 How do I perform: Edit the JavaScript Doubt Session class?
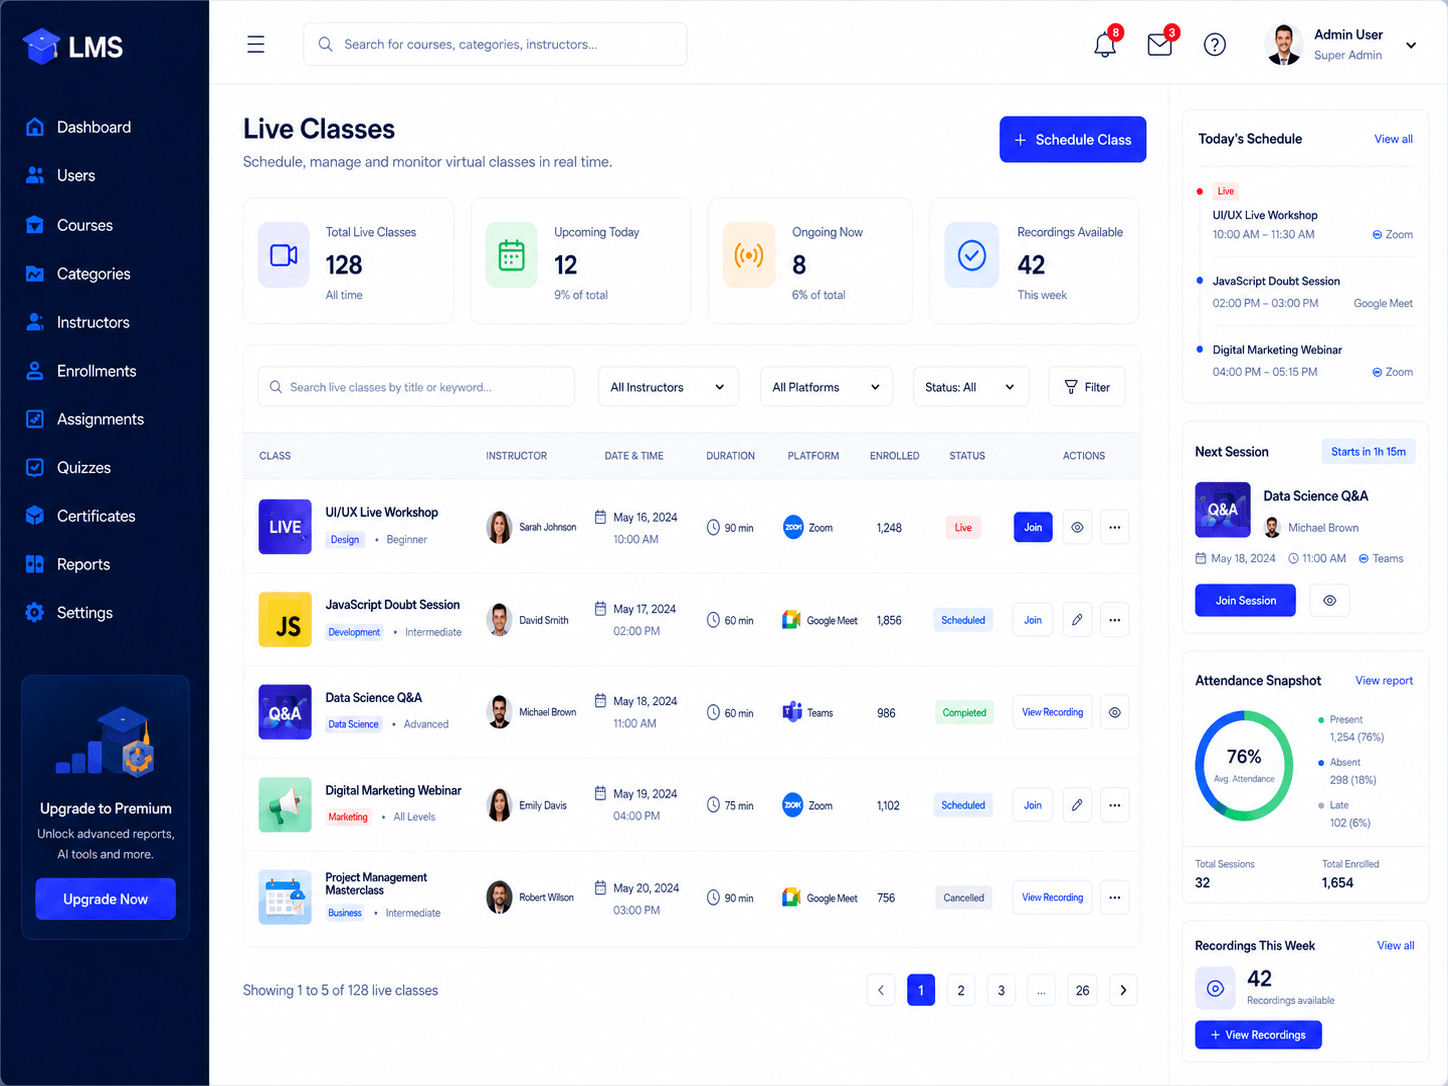1077,620
